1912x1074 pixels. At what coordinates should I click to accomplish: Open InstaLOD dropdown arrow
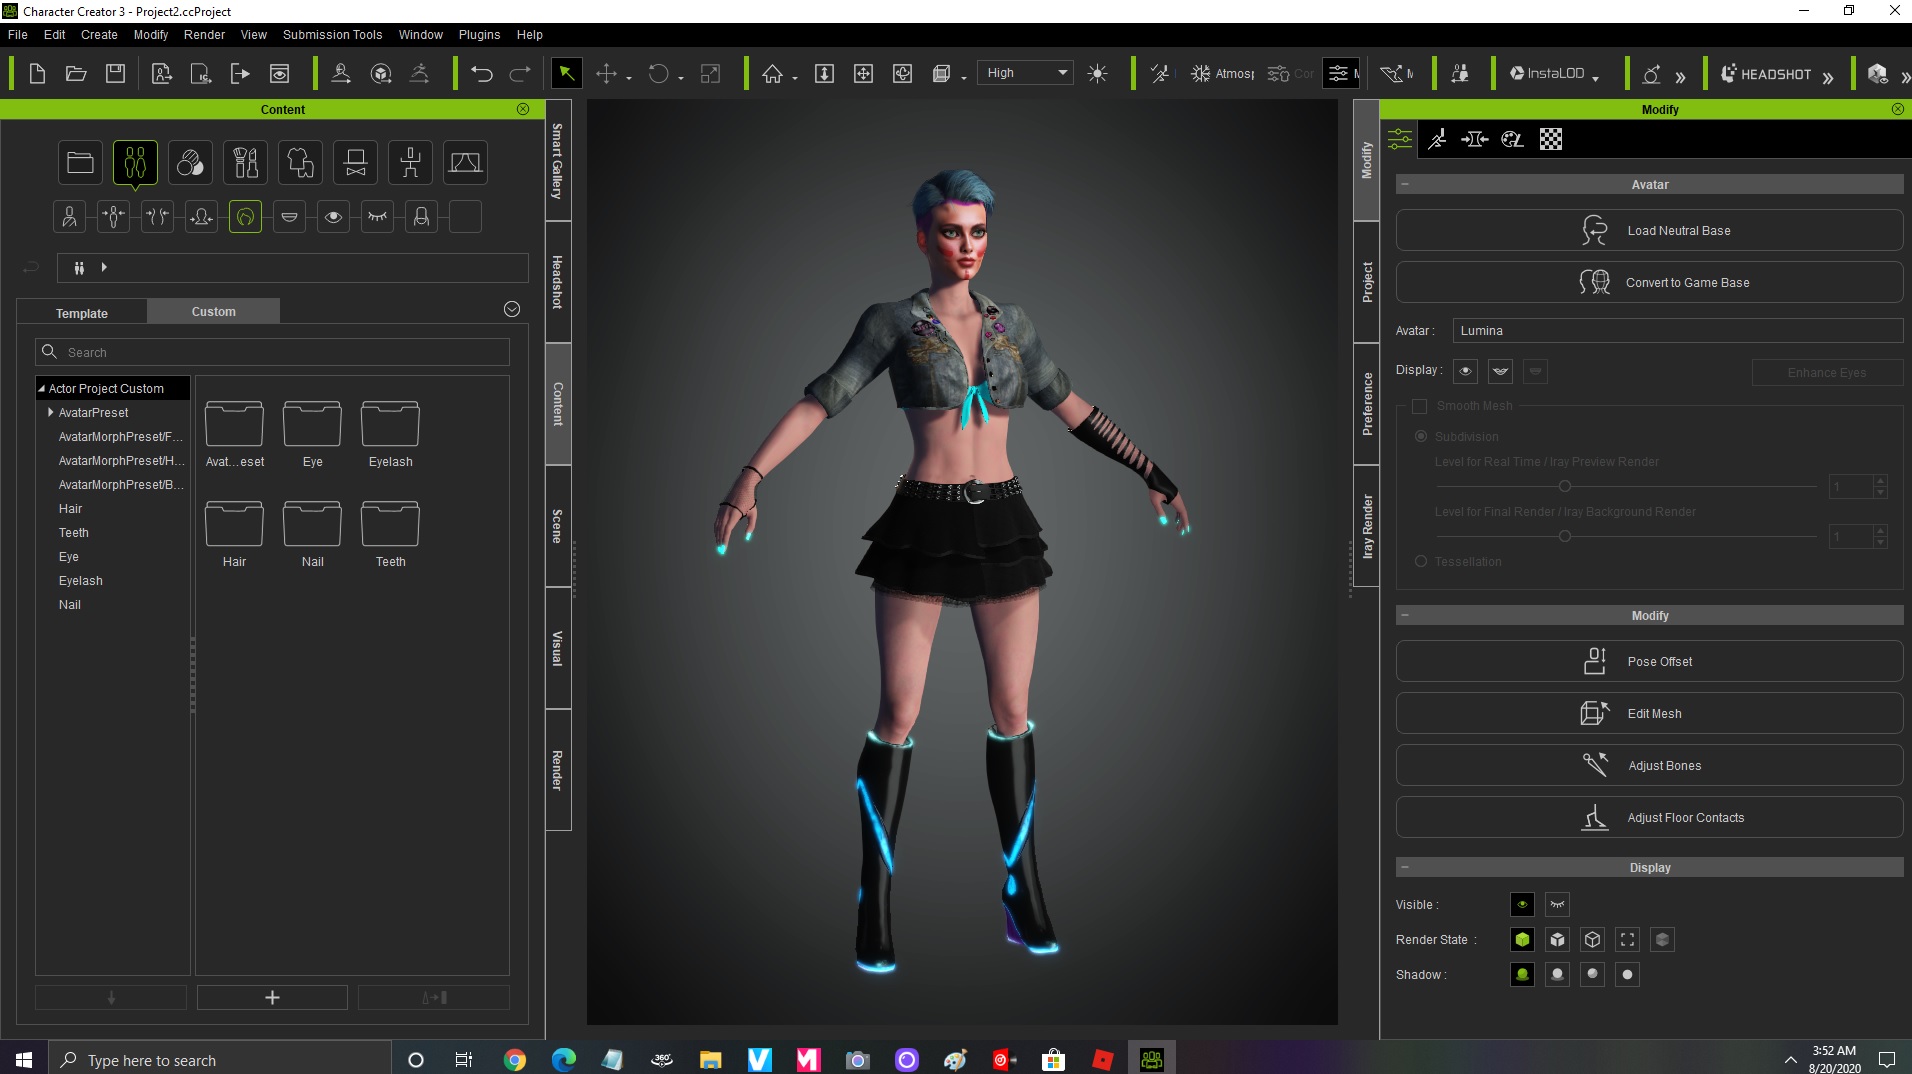click(1595, 77)
